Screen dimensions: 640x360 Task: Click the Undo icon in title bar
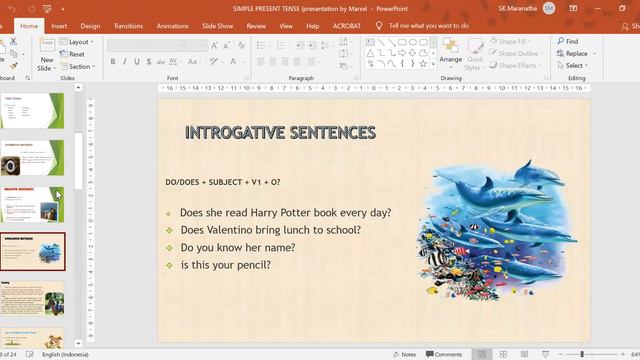pyautogui.click(x=12, y=9)
